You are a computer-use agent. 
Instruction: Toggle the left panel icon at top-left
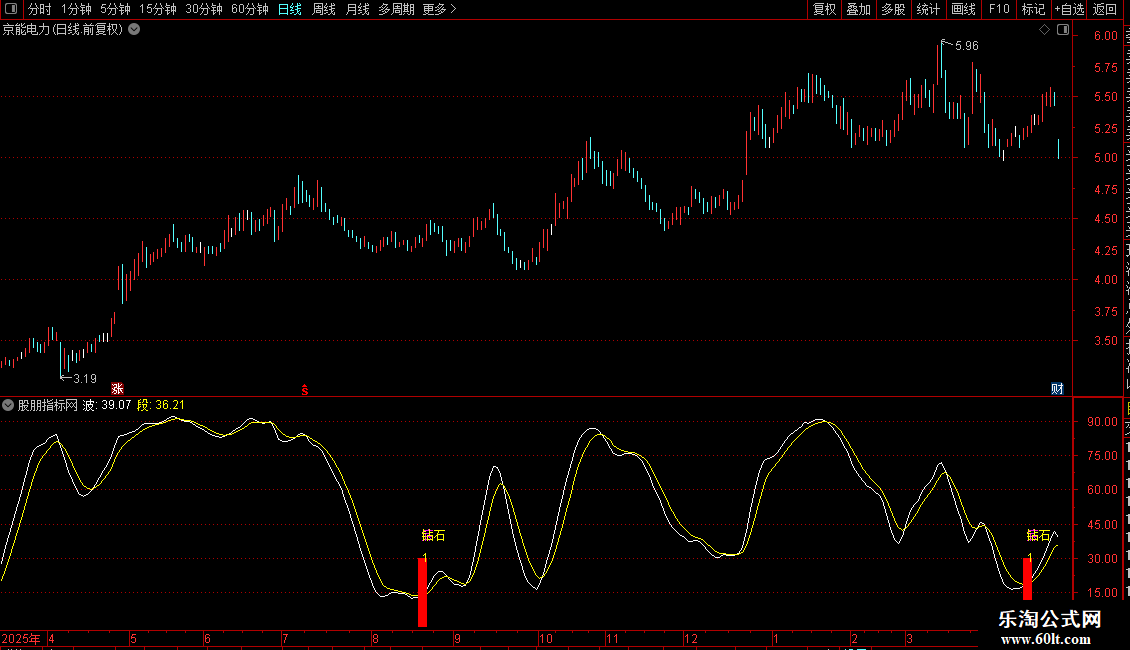[x=11, y=9]
